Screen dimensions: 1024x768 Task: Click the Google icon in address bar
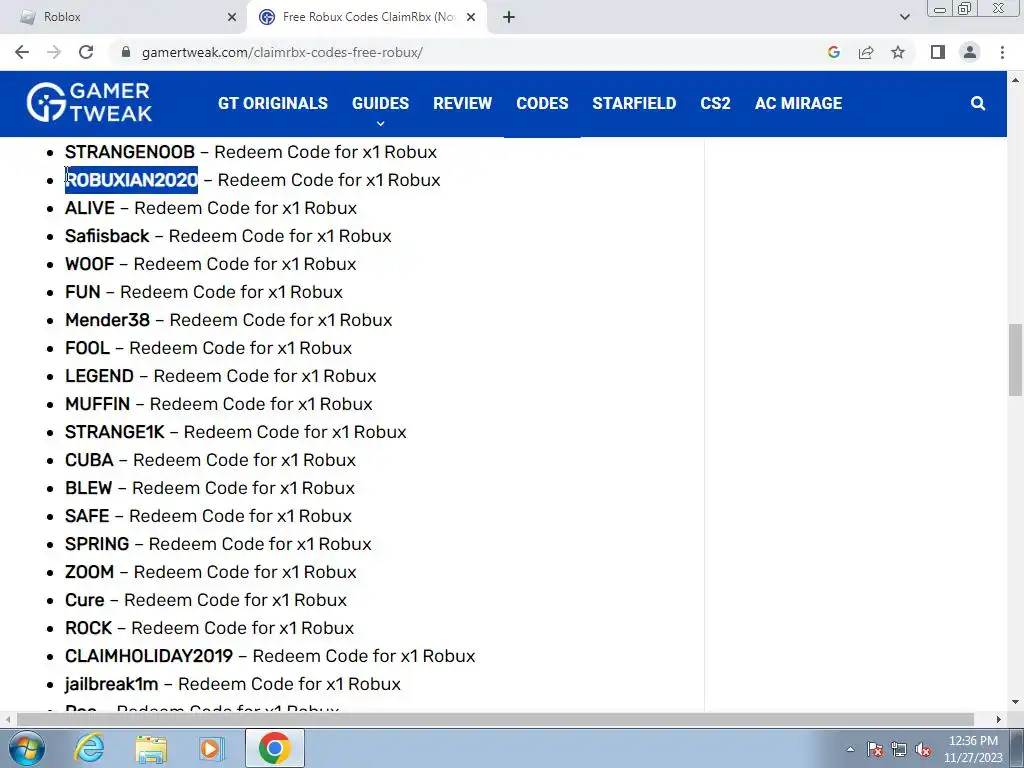pyautogui.click(x=833, y=52)
